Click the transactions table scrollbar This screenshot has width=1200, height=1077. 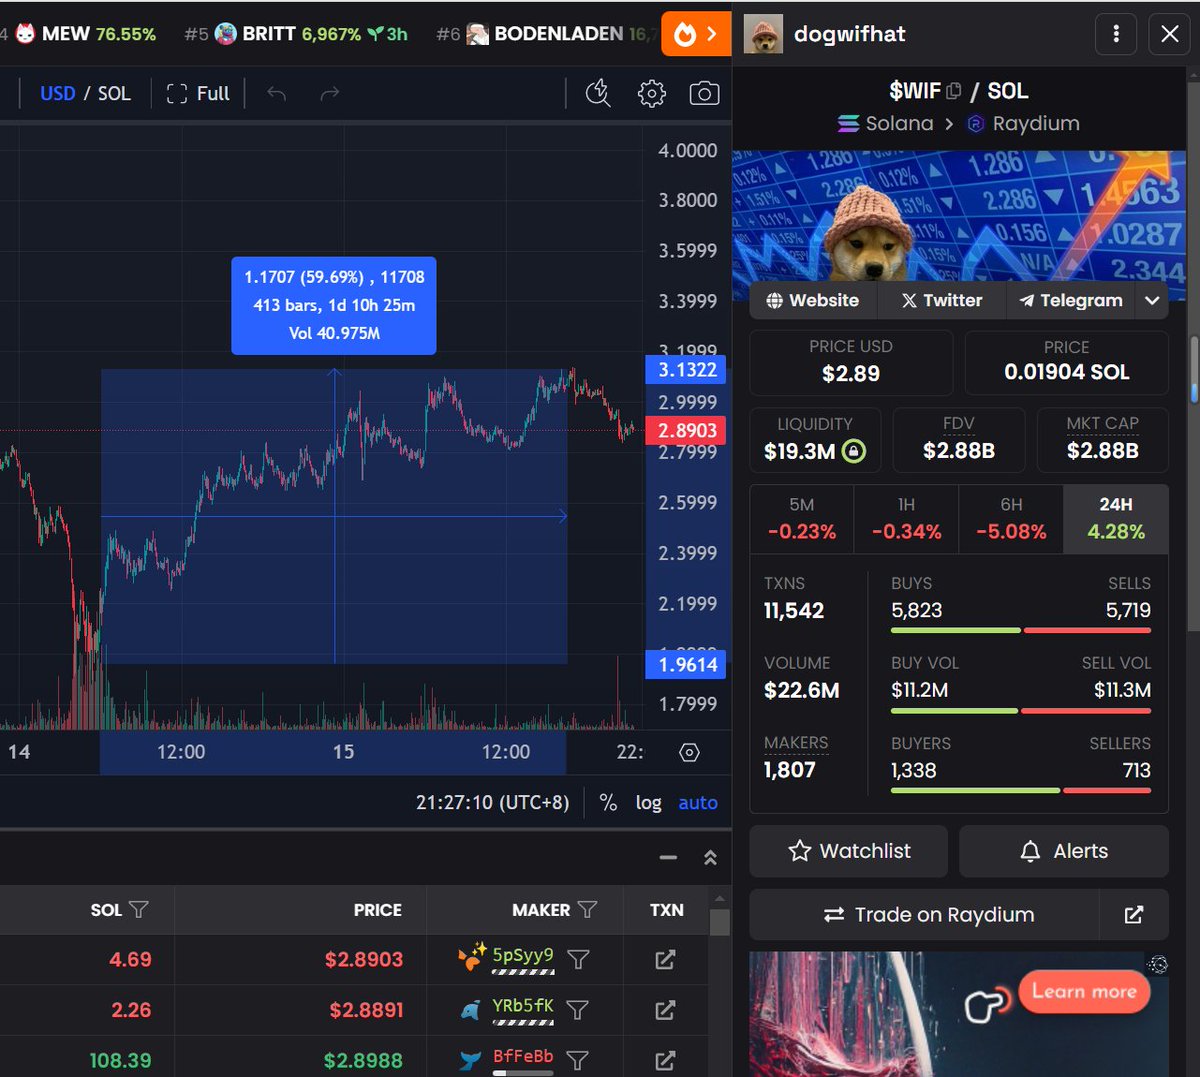(x=719, y=922)
